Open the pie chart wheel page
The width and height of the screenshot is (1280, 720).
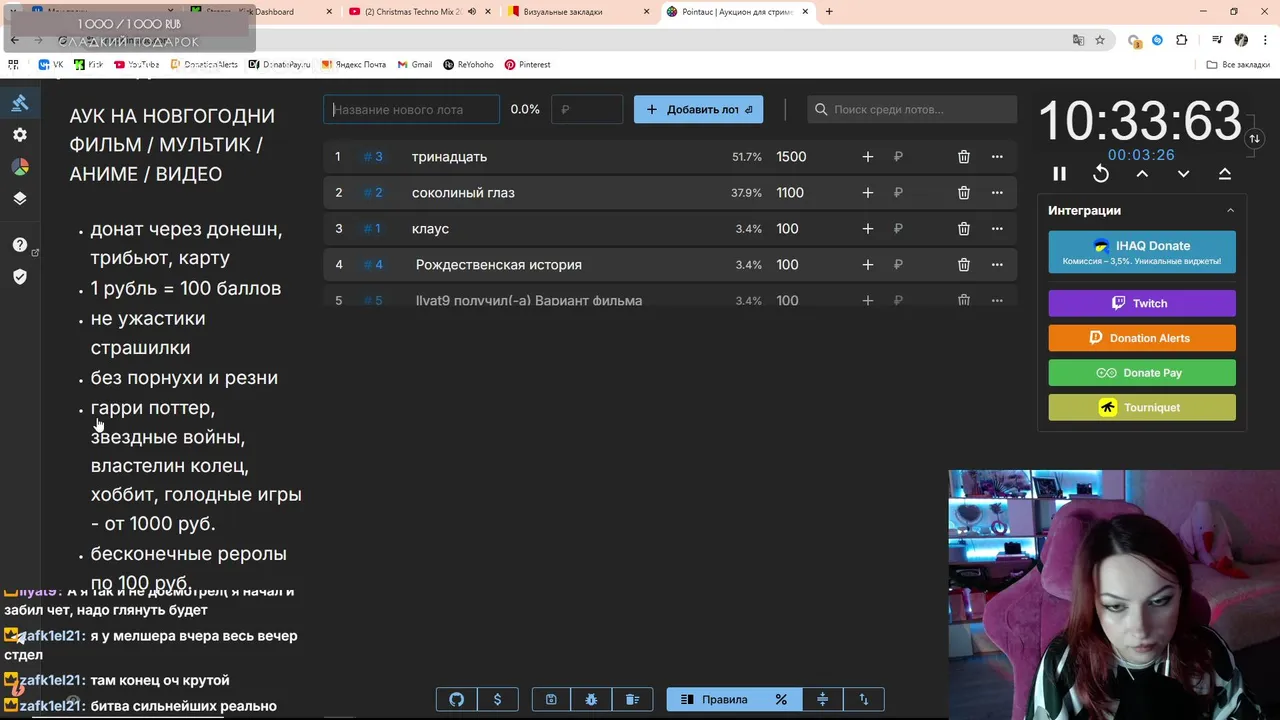point(20,167)
